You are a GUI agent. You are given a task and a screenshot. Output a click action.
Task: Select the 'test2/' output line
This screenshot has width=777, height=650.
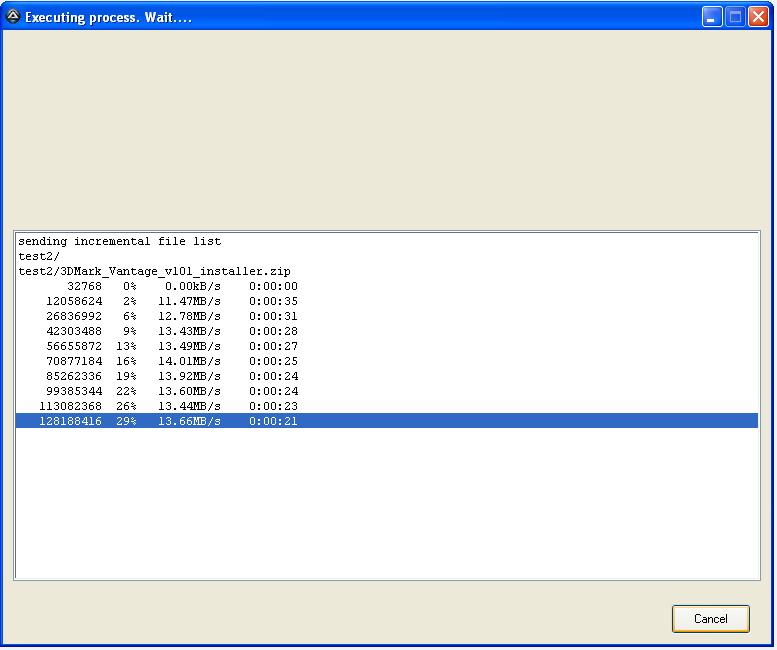(39, 257)
